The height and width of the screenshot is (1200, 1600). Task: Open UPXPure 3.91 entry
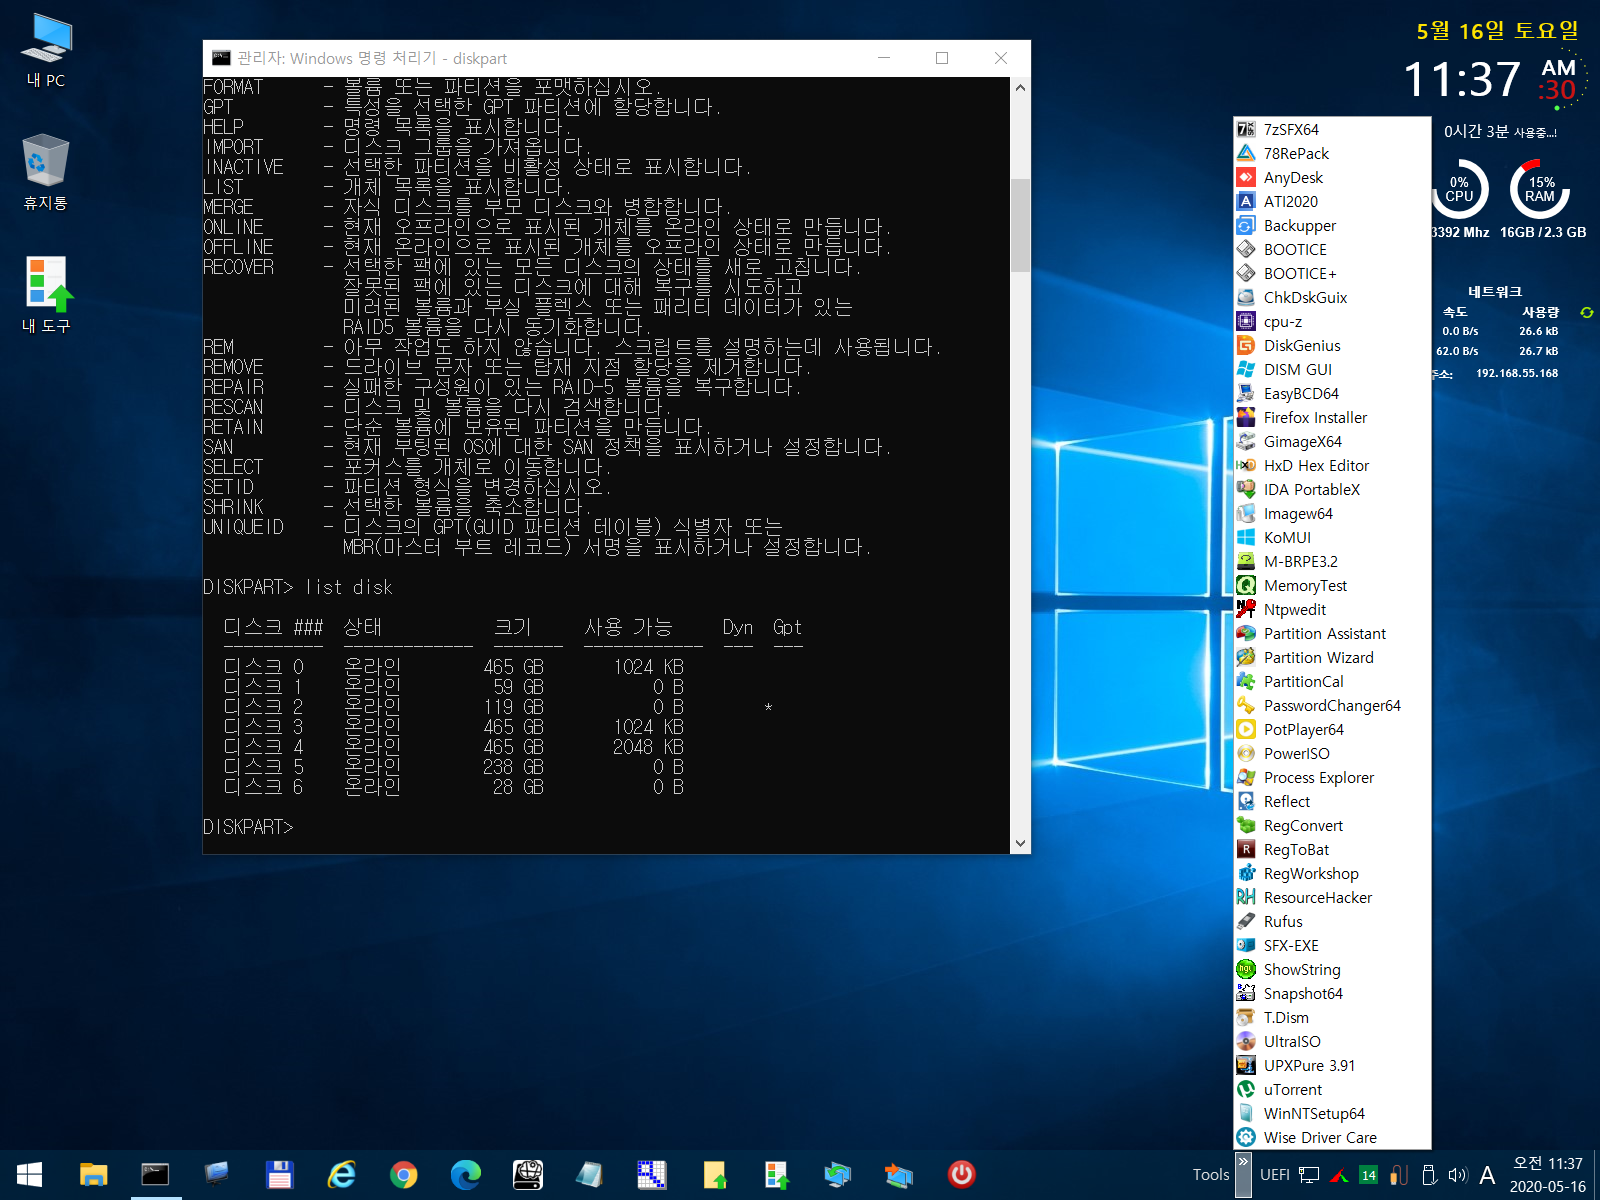[1331, 1065]
